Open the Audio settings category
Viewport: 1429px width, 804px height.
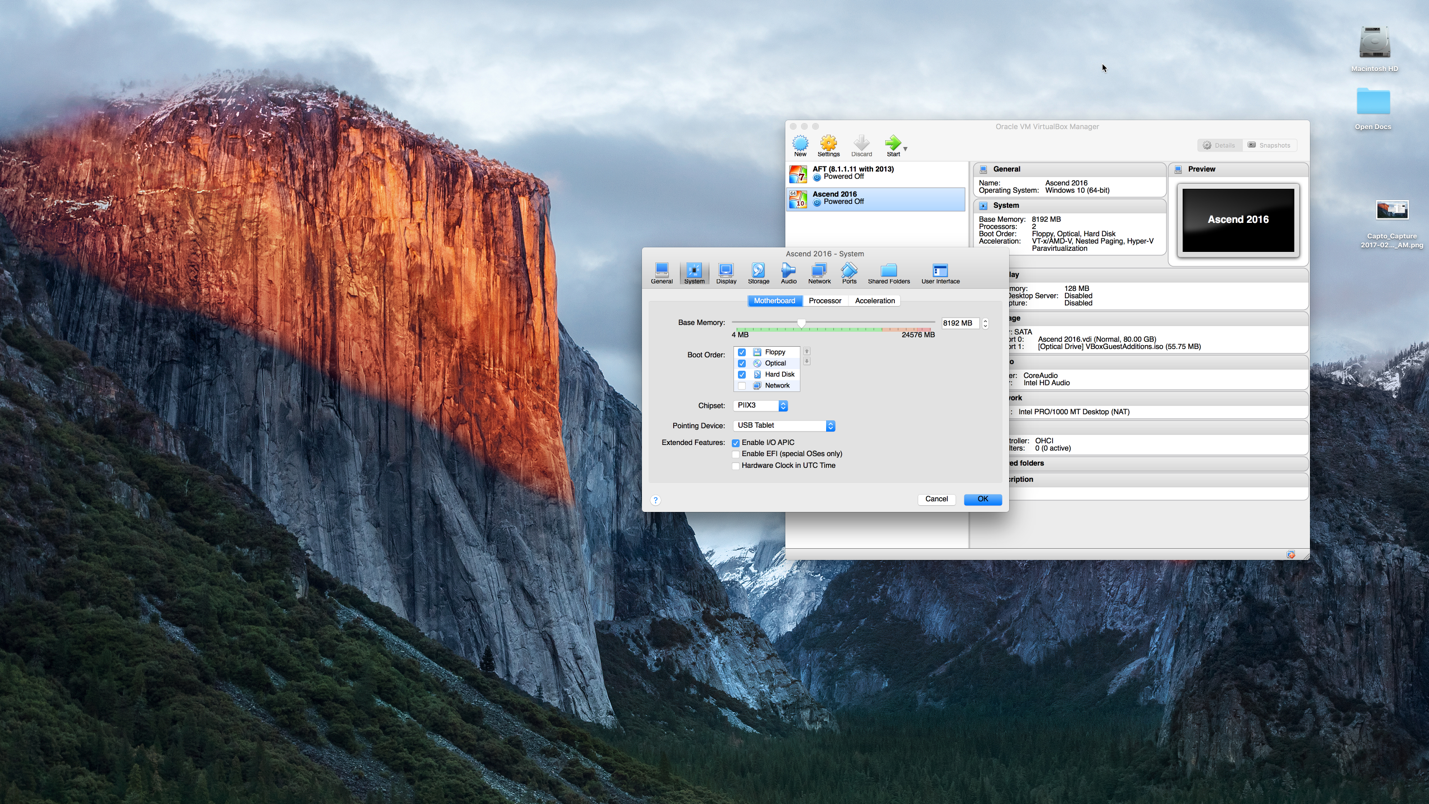[x=788, y=273]
